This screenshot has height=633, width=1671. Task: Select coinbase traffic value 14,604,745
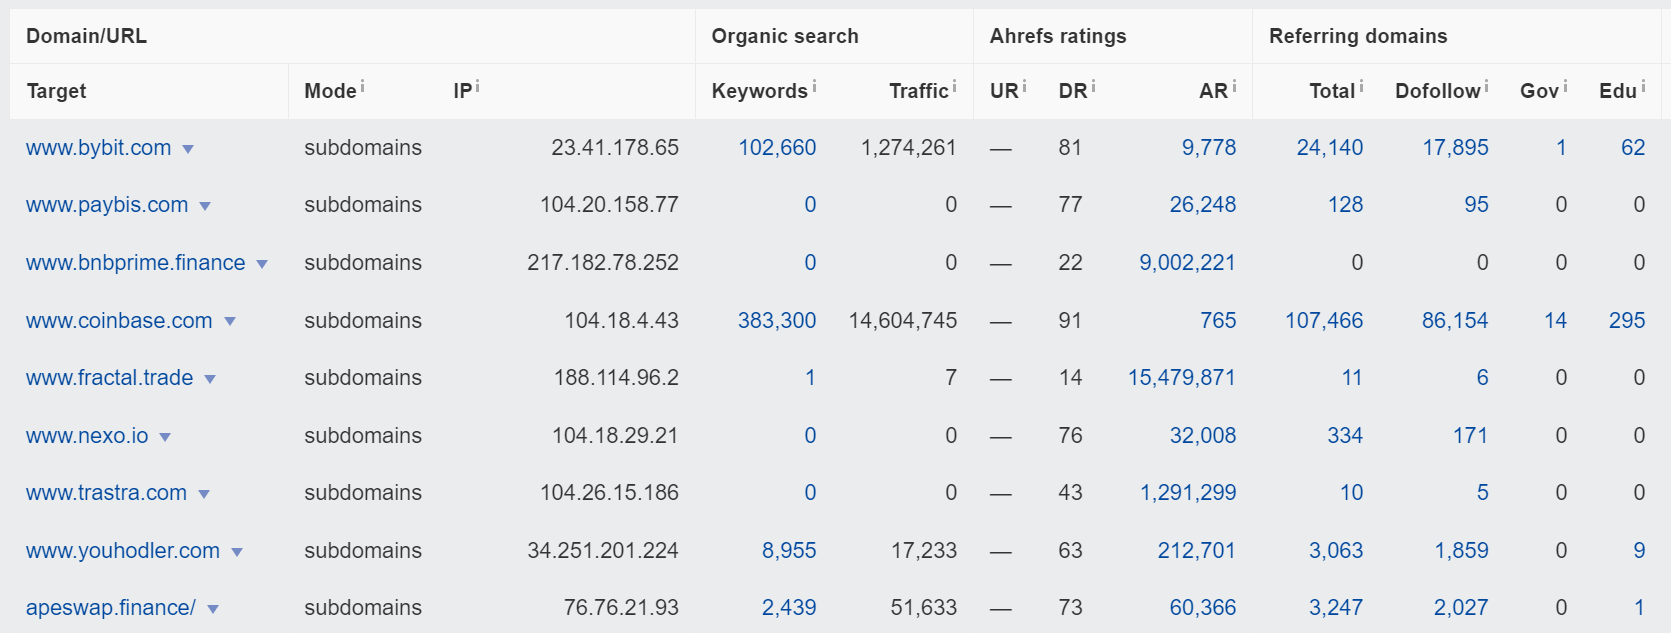tap(903, 321)
